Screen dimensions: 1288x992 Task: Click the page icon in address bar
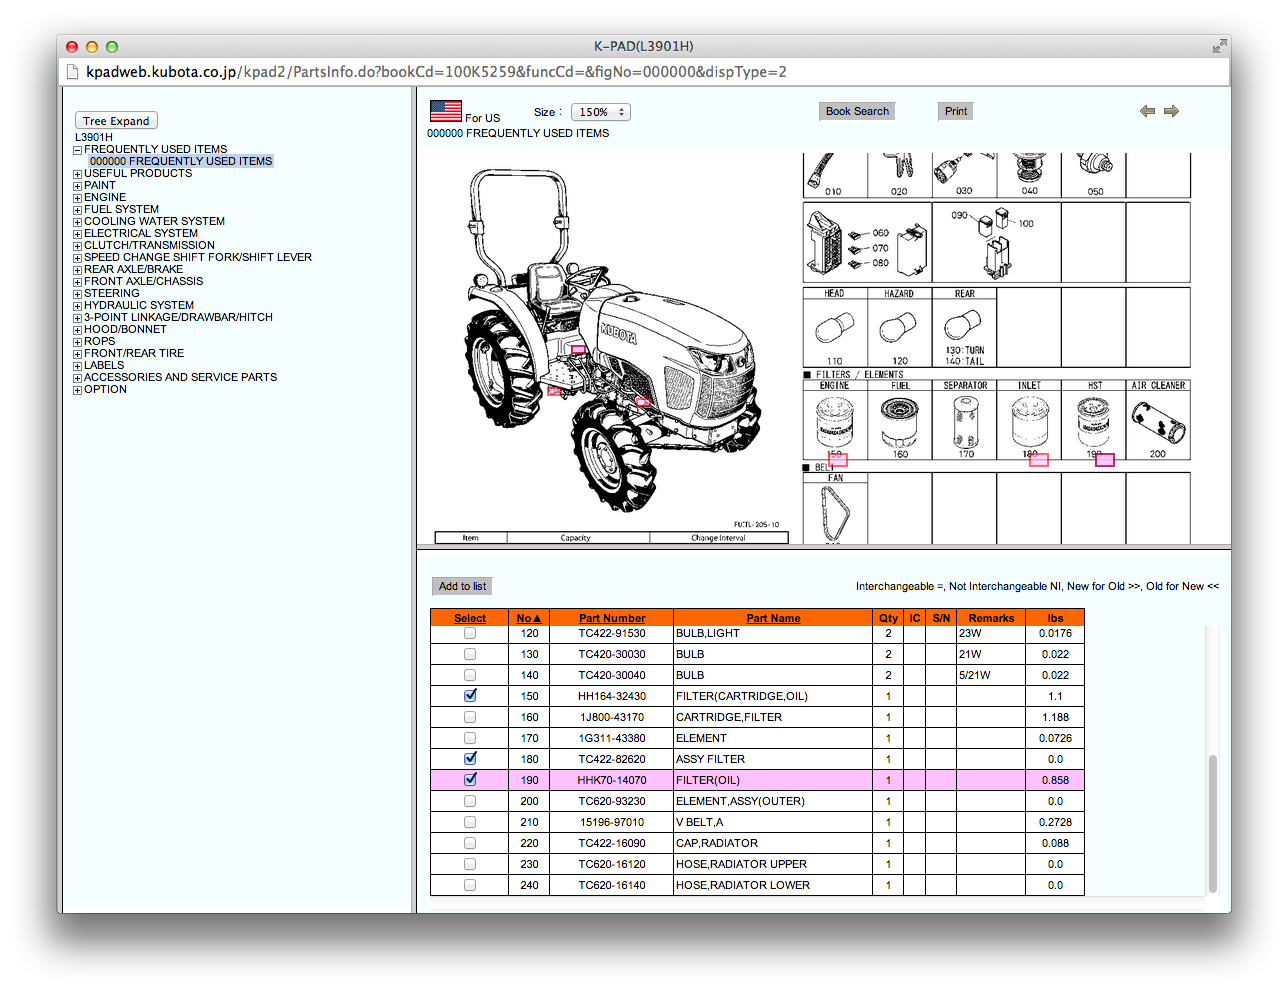[x=72, y=72]
